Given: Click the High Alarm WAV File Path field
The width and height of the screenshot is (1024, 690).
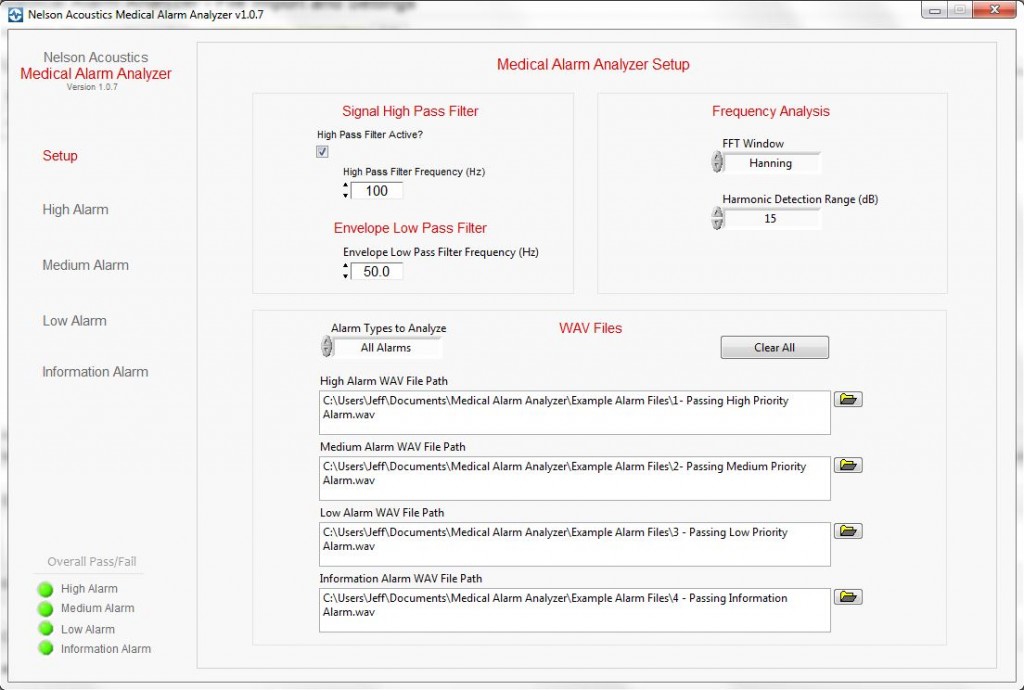Looking at the screenshot, I should [x=575, y=411].
